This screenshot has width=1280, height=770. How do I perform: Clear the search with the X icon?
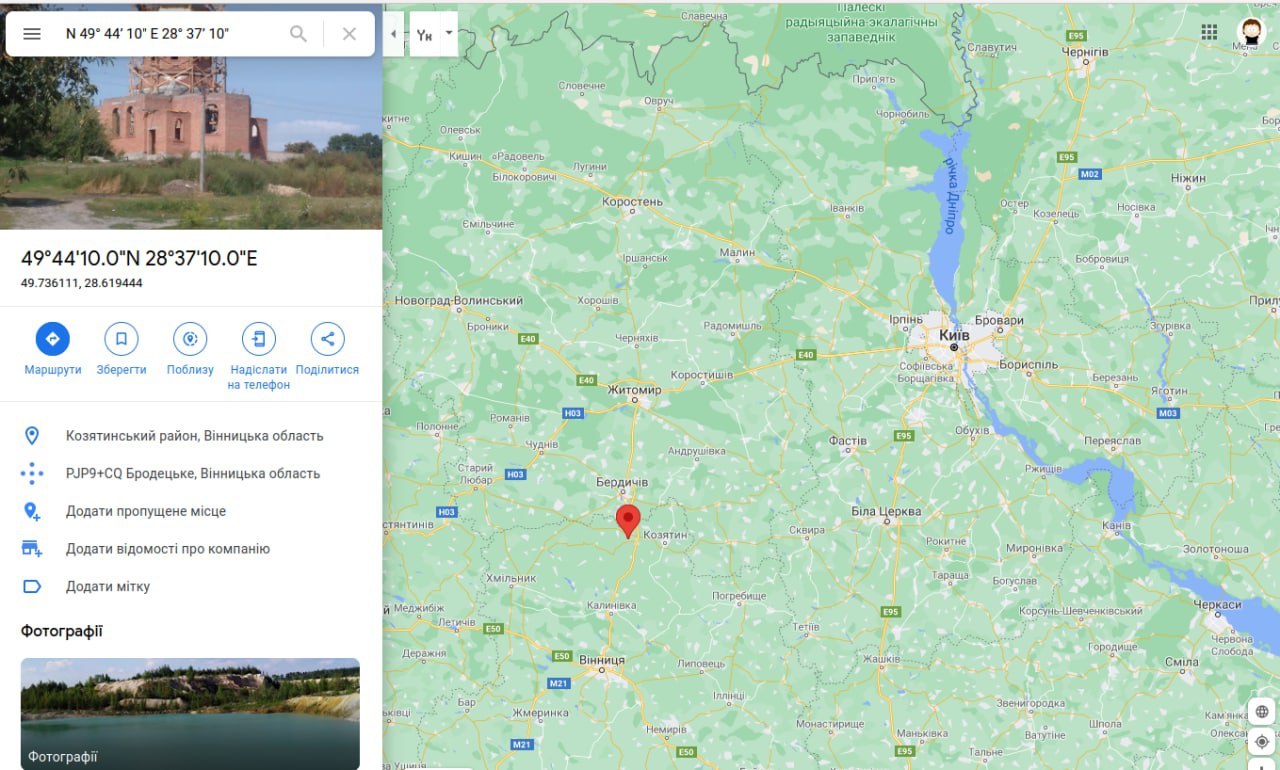coord(349,34)
